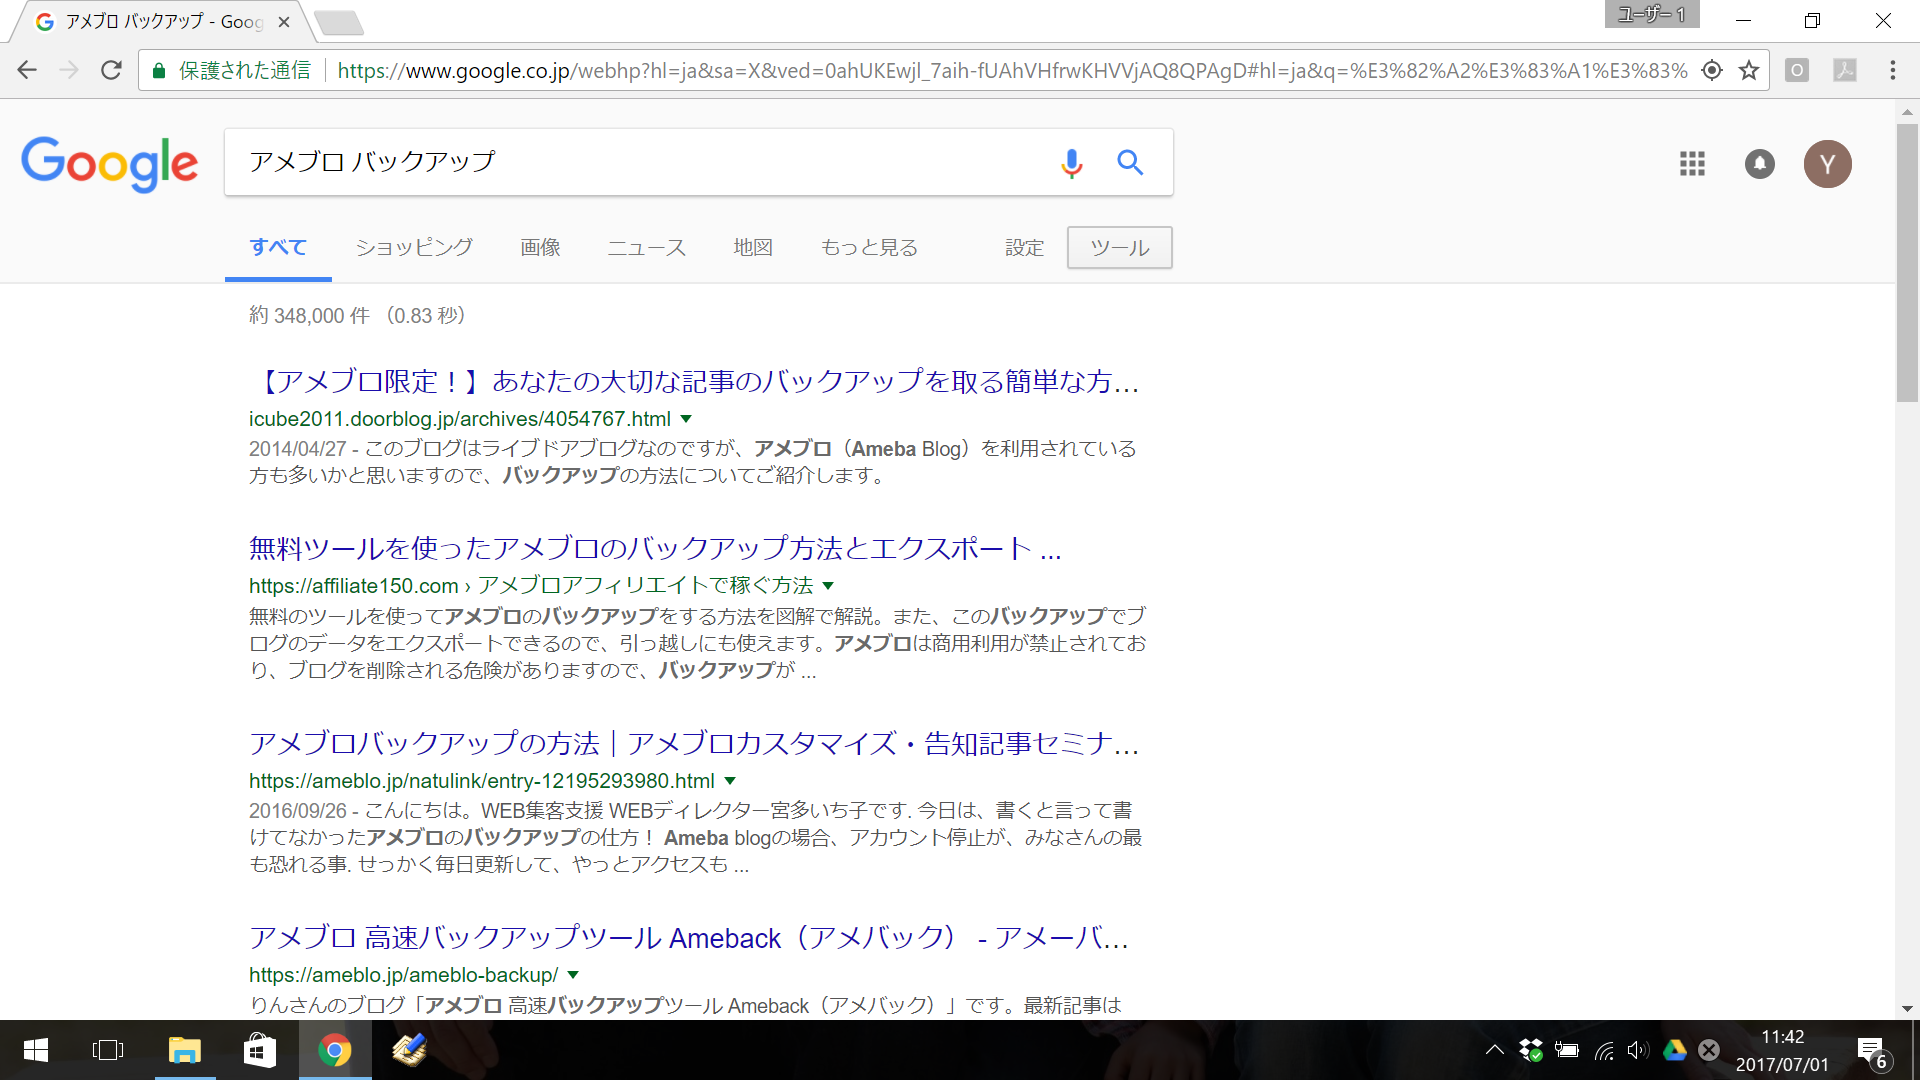1920x1080 pixels.
Task: Open the 設定 settings menu
Action: tap(1024, 247)
